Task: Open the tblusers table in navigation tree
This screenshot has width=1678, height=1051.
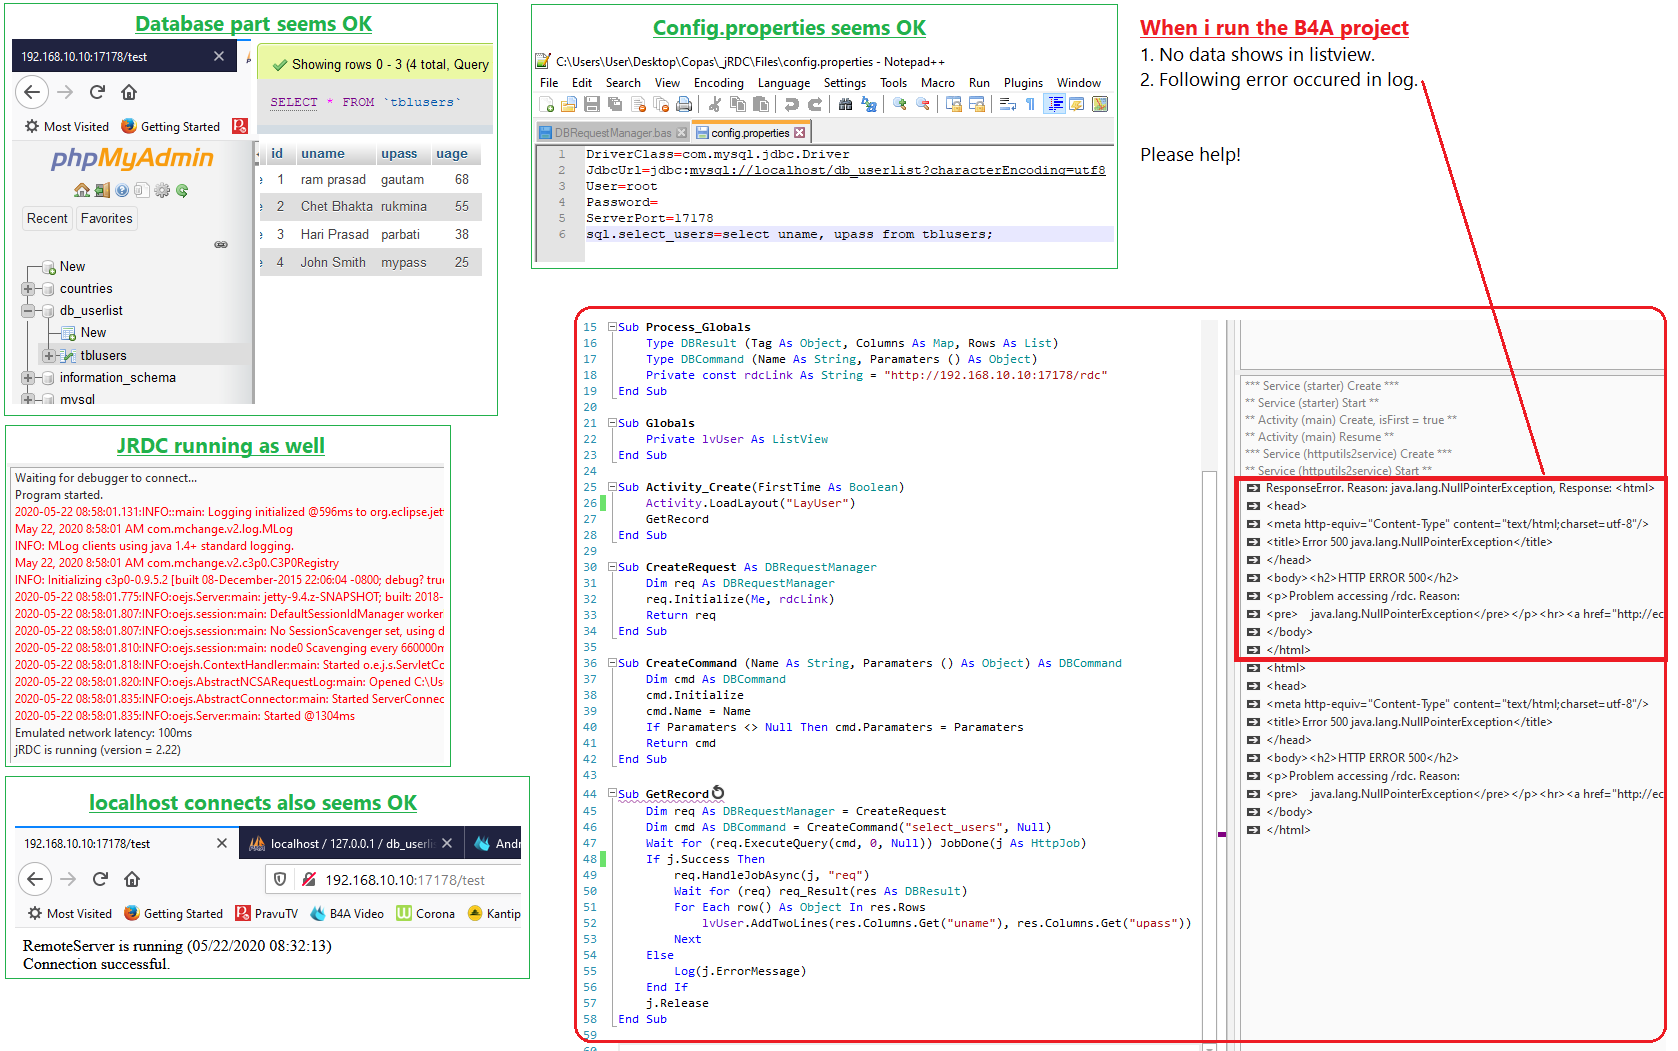Action: pyautogui.click(x=104, y=356)
